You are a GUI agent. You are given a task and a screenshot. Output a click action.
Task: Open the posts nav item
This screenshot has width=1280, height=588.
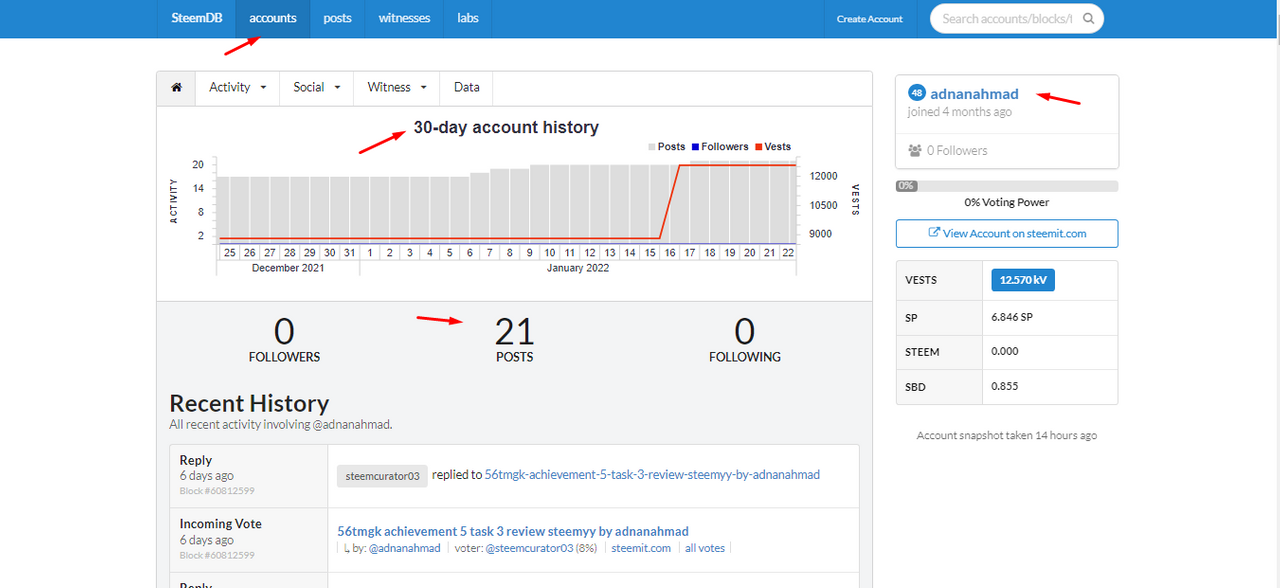coord(337,18)
